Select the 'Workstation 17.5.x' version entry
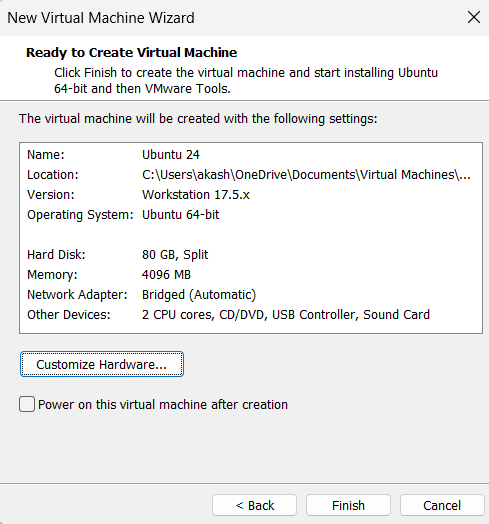Viewport: 489px width, 524px height. [196, 194]
